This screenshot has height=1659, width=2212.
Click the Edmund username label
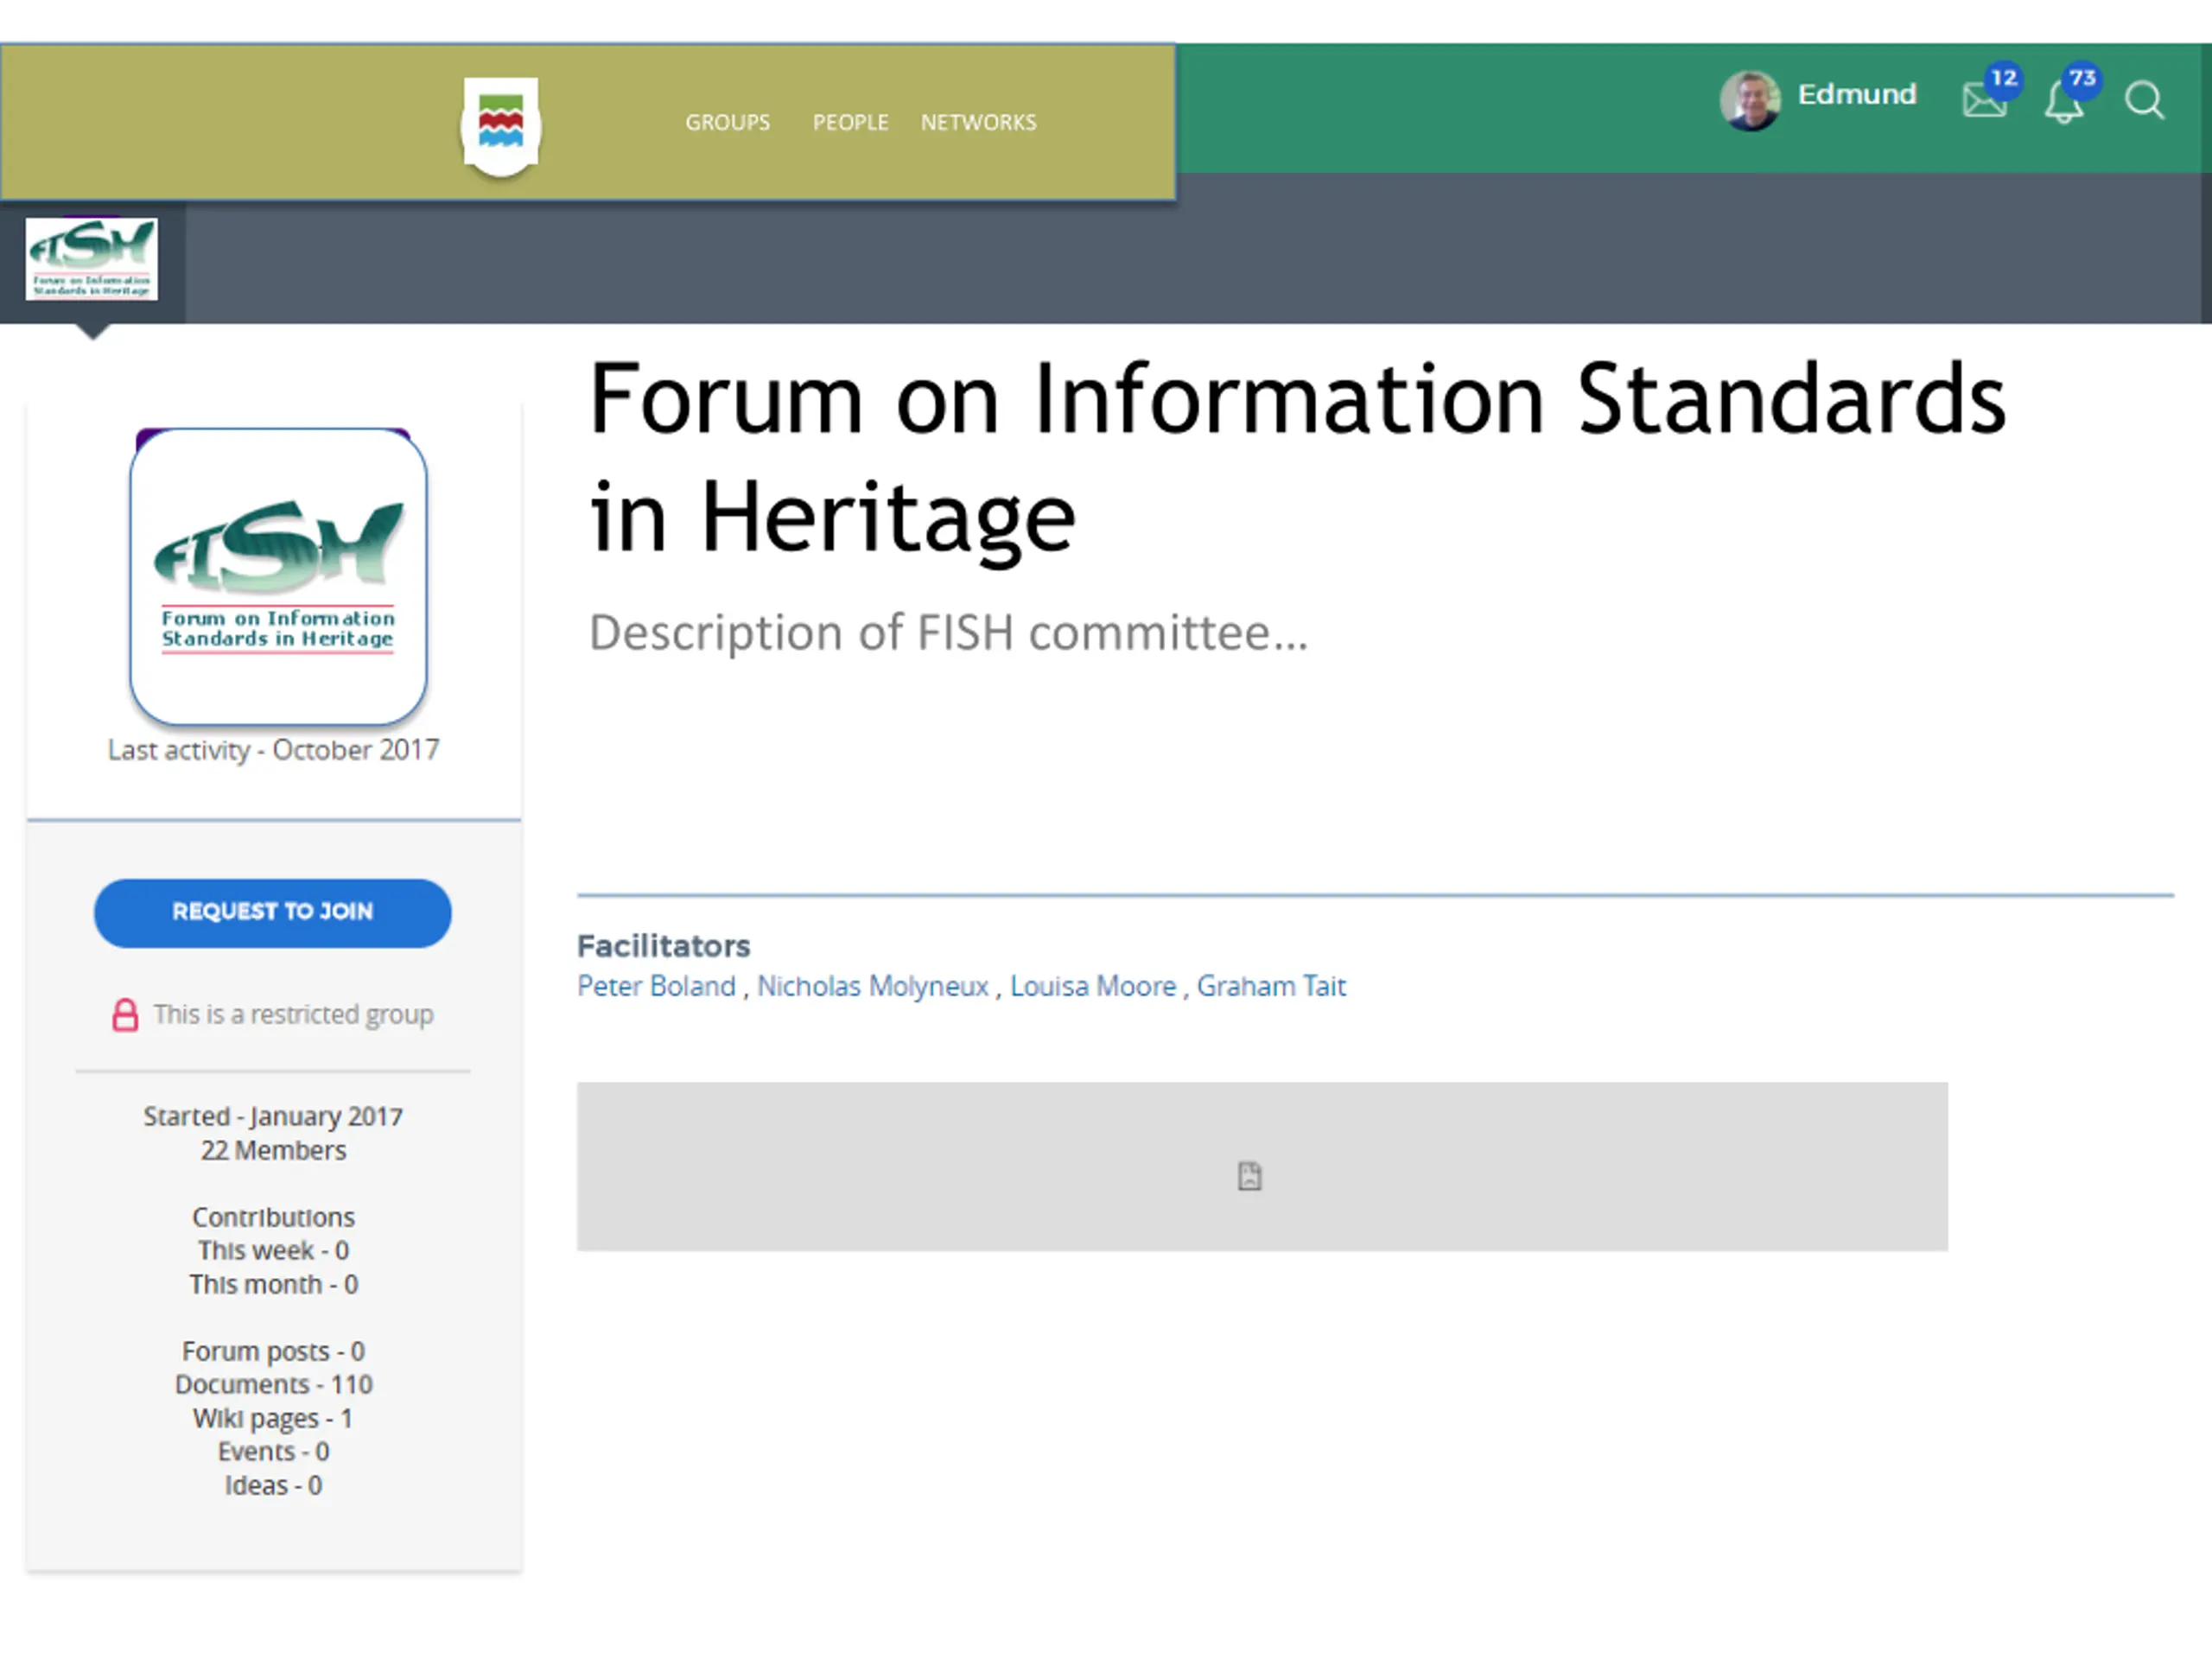point(1857,94)
